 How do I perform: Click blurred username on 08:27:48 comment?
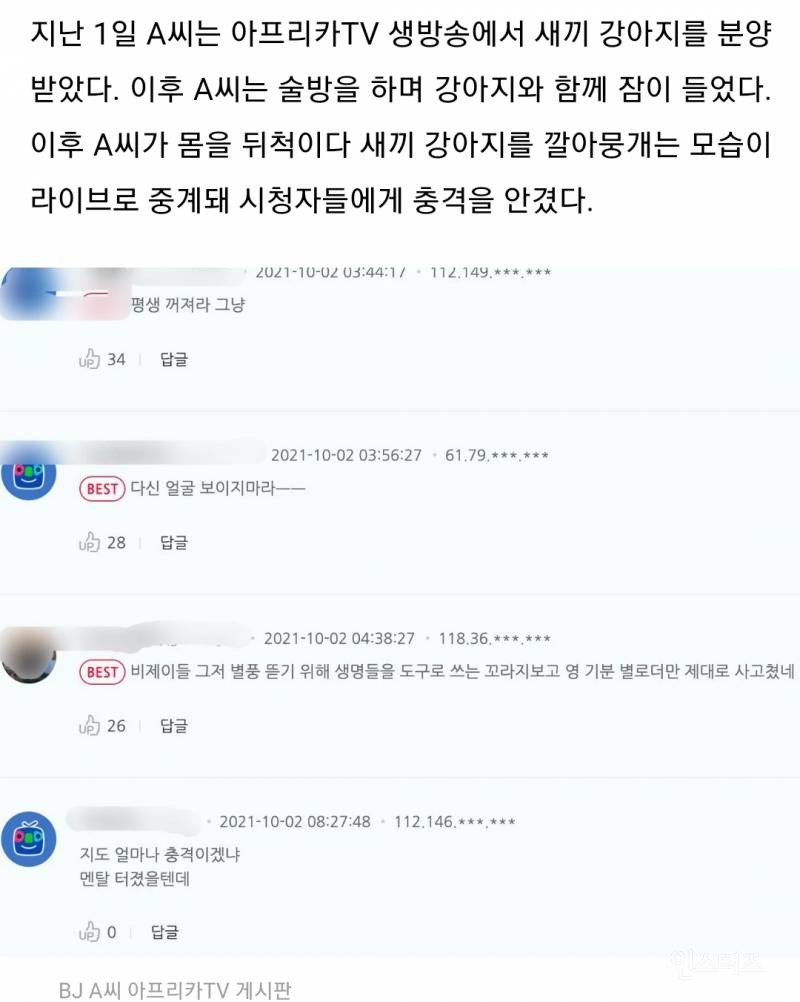point(134,821)
